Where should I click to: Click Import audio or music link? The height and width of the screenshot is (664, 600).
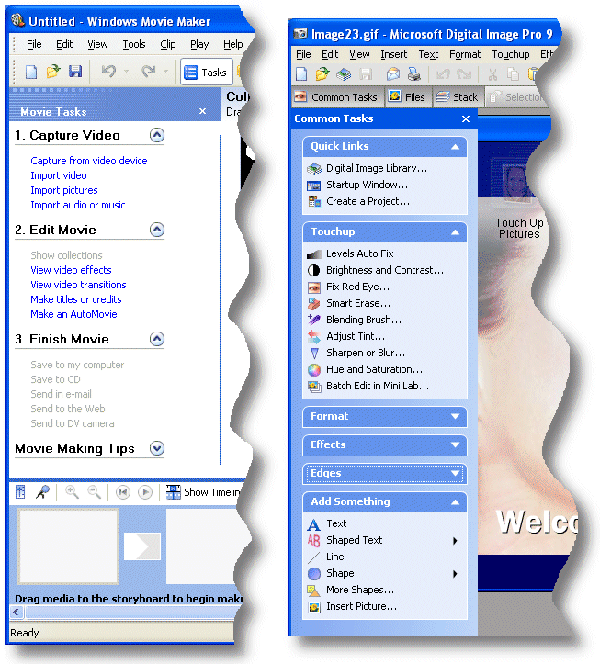(77, 205)
